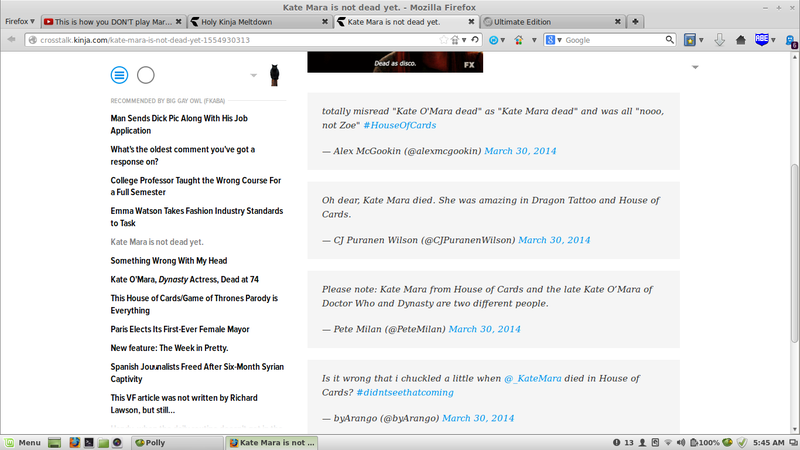
Task: Select the empty circle view icon
Action: [x=145, y=75]
